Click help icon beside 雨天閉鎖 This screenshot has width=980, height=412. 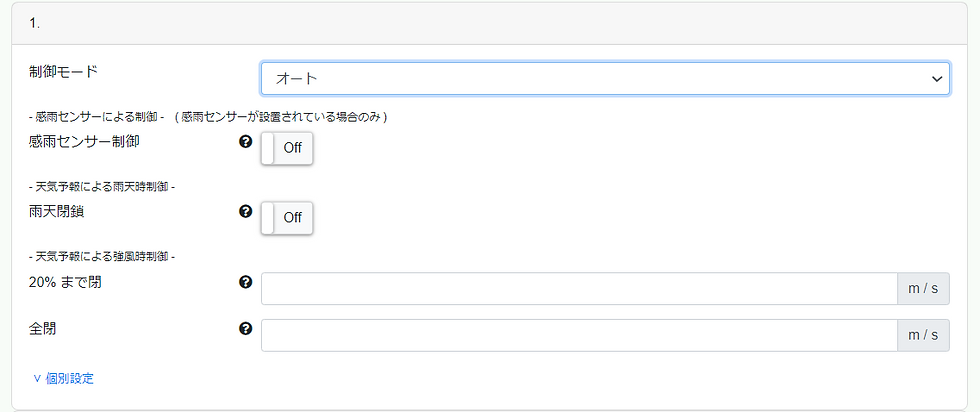click(x=245, y=212)
